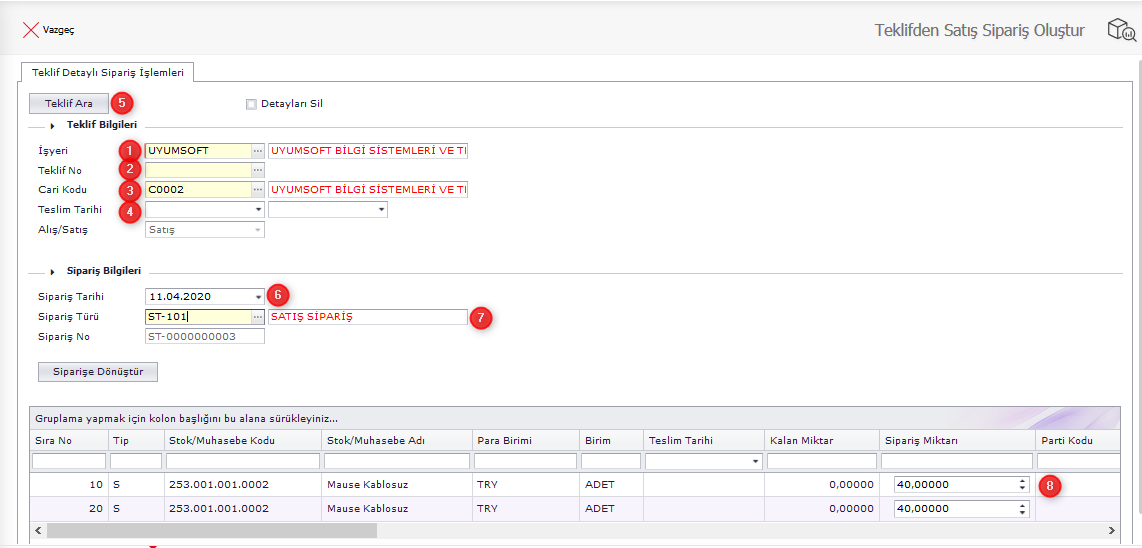Image resolution: width=1142 pixels, height=548 pixels.
Task: Enable the Detayları Sil checkbox
Action: [251, 104]
